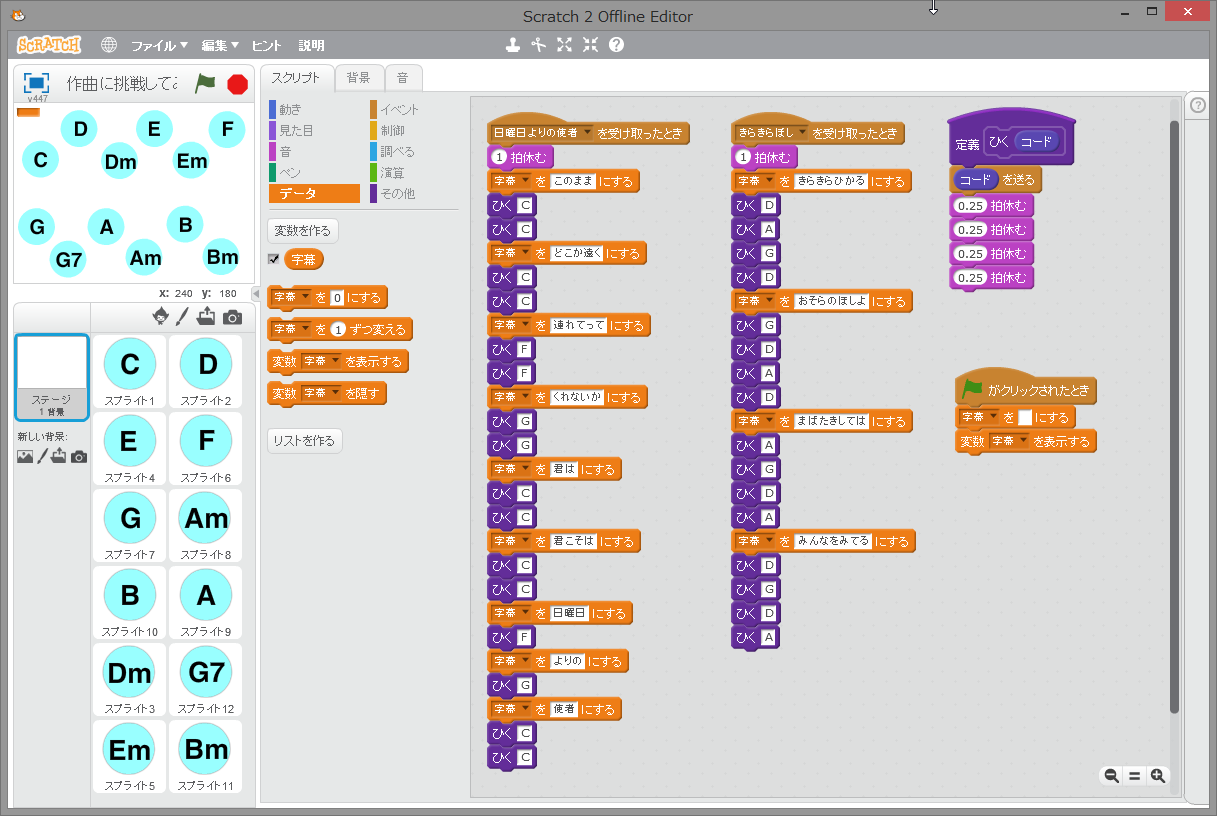This screenshot has width=1217, height=816.
Task: Select the G7 sprite スプライト12
Action: (x=206, y=680)
